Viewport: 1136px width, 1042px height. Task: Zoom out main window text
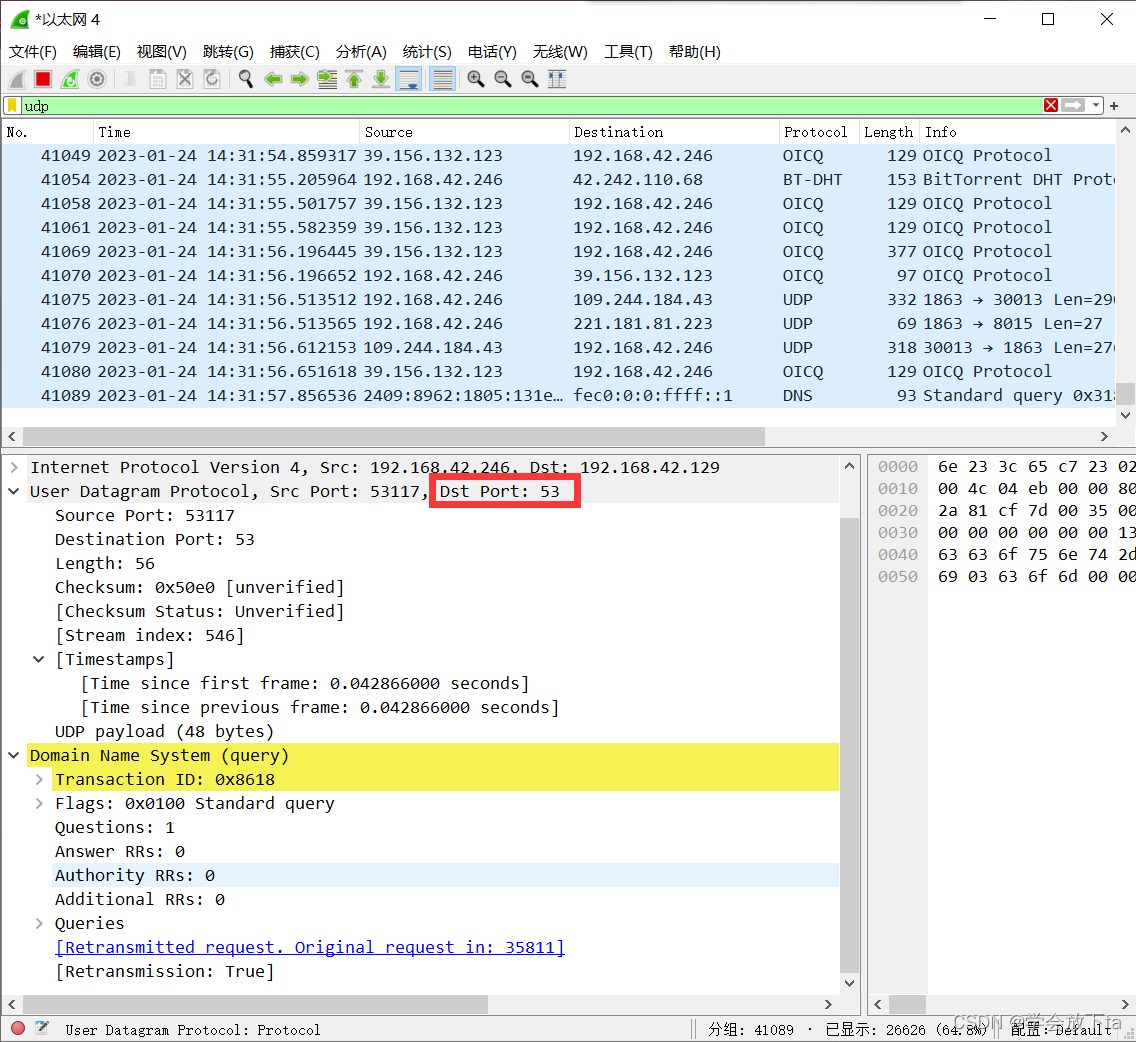[x=502, y=79]
